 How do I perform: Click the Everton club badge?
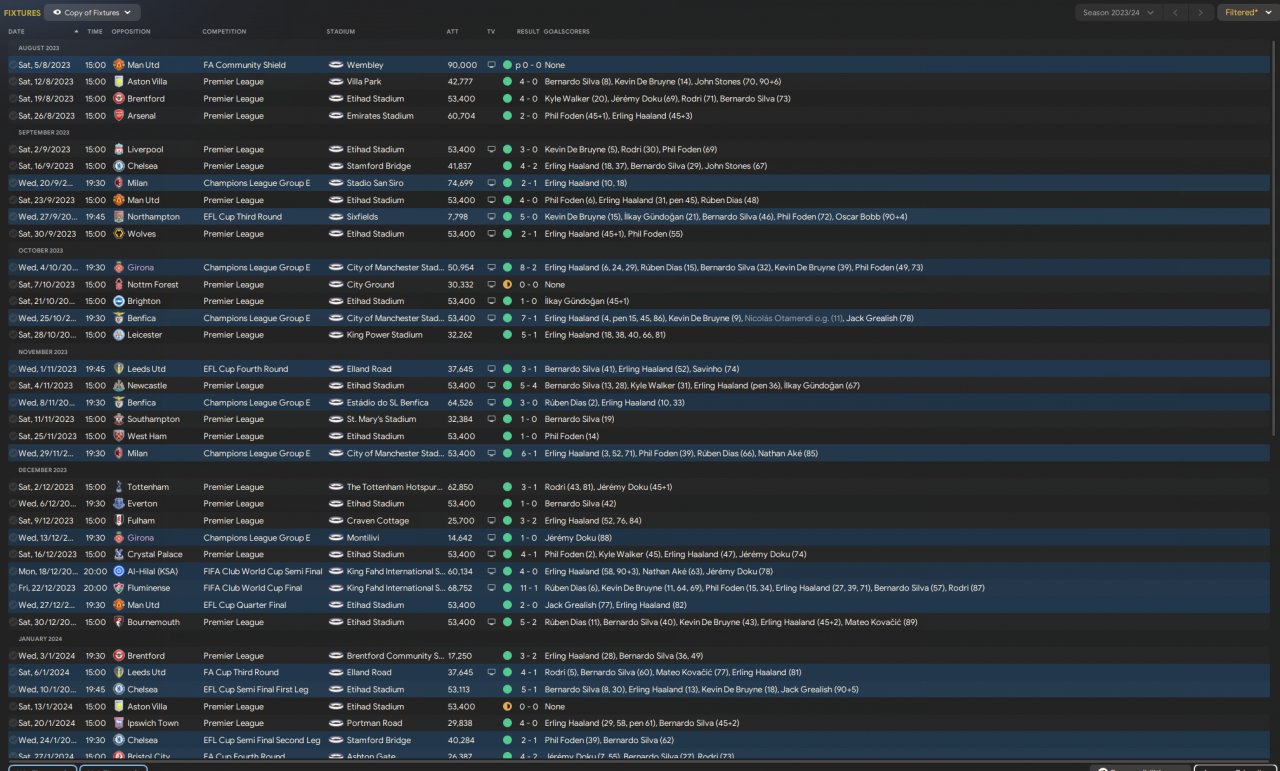pyautogui.click(x=118, y=504)
